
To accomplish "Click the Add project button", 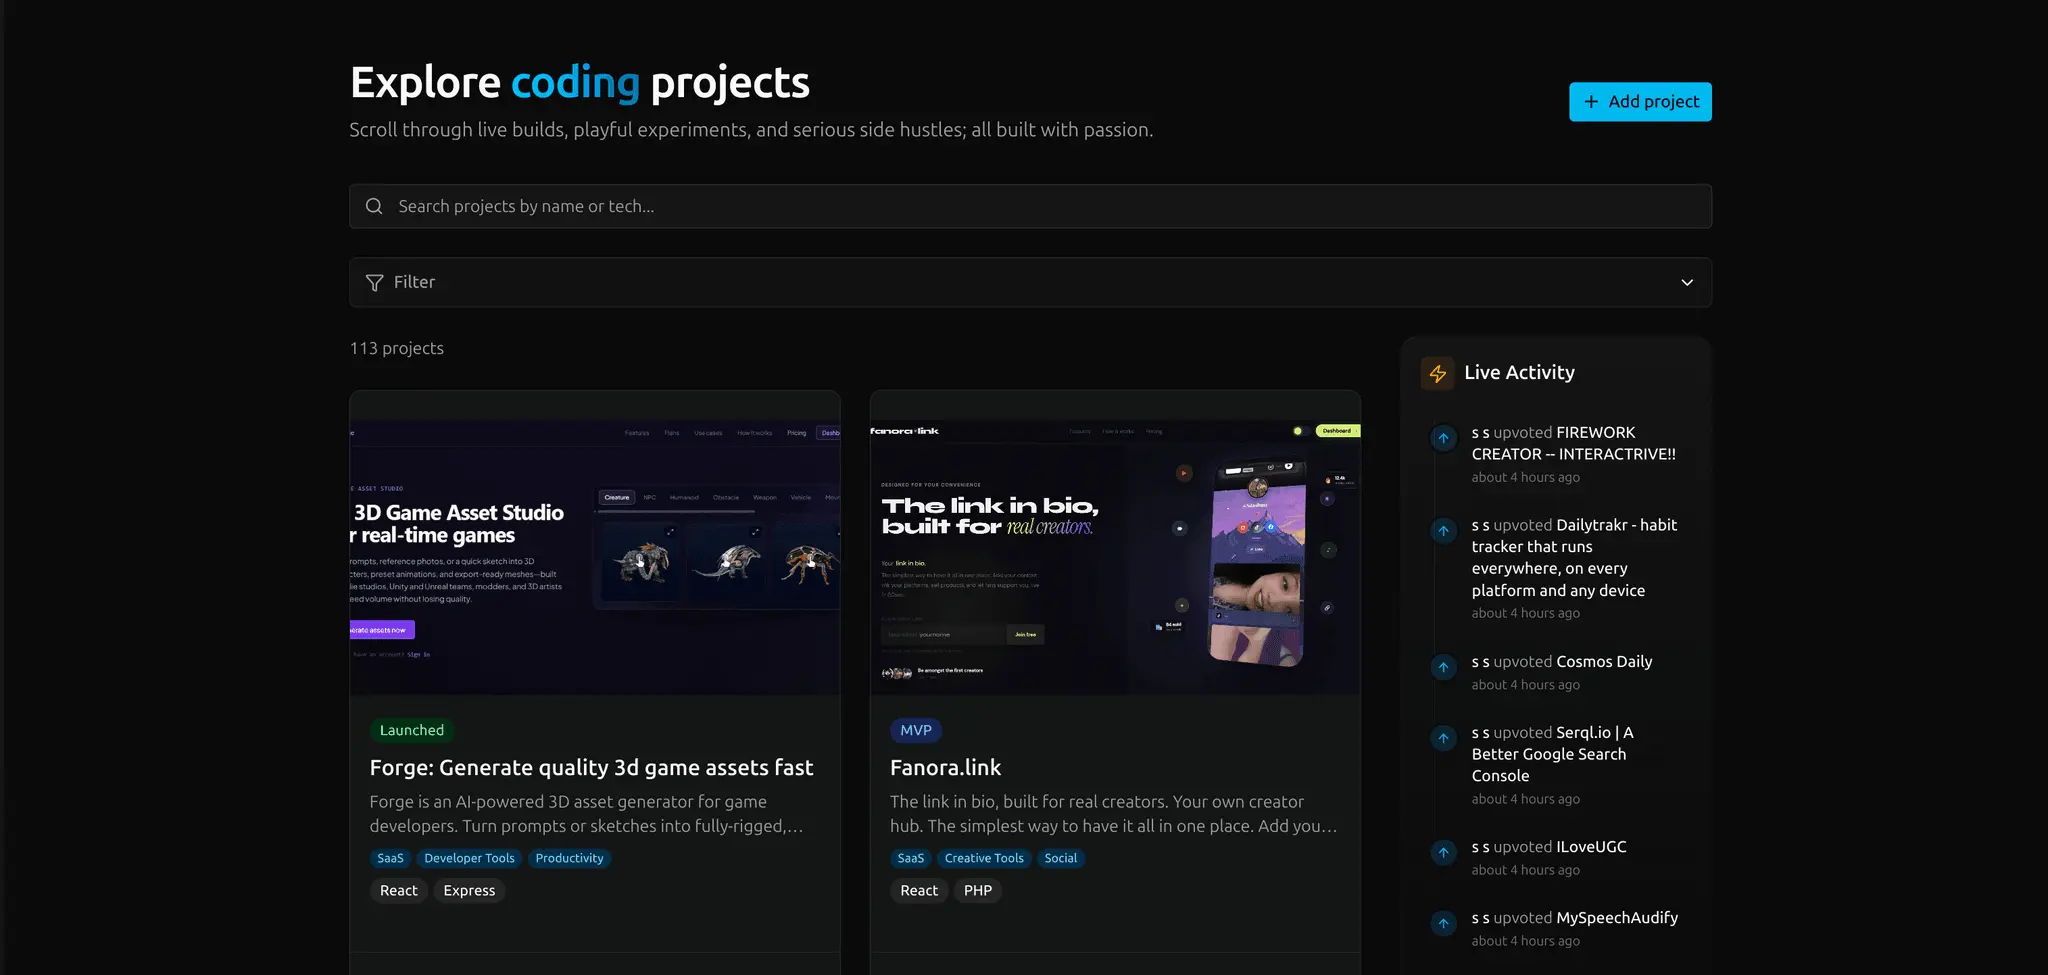I will 1640,102.
